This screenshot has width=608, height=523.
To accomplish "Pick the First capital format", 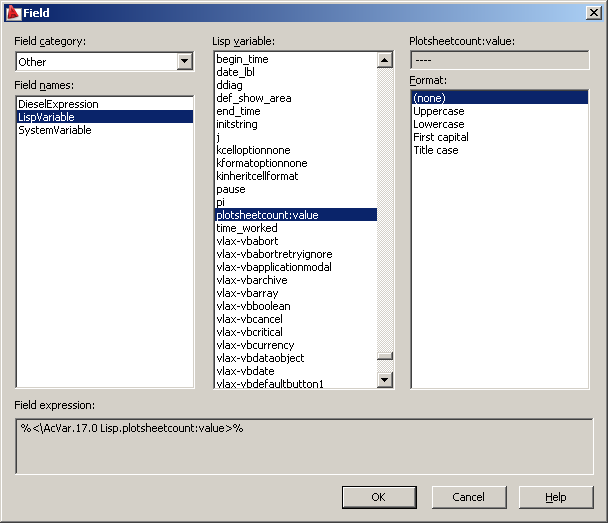I will 499,137.
